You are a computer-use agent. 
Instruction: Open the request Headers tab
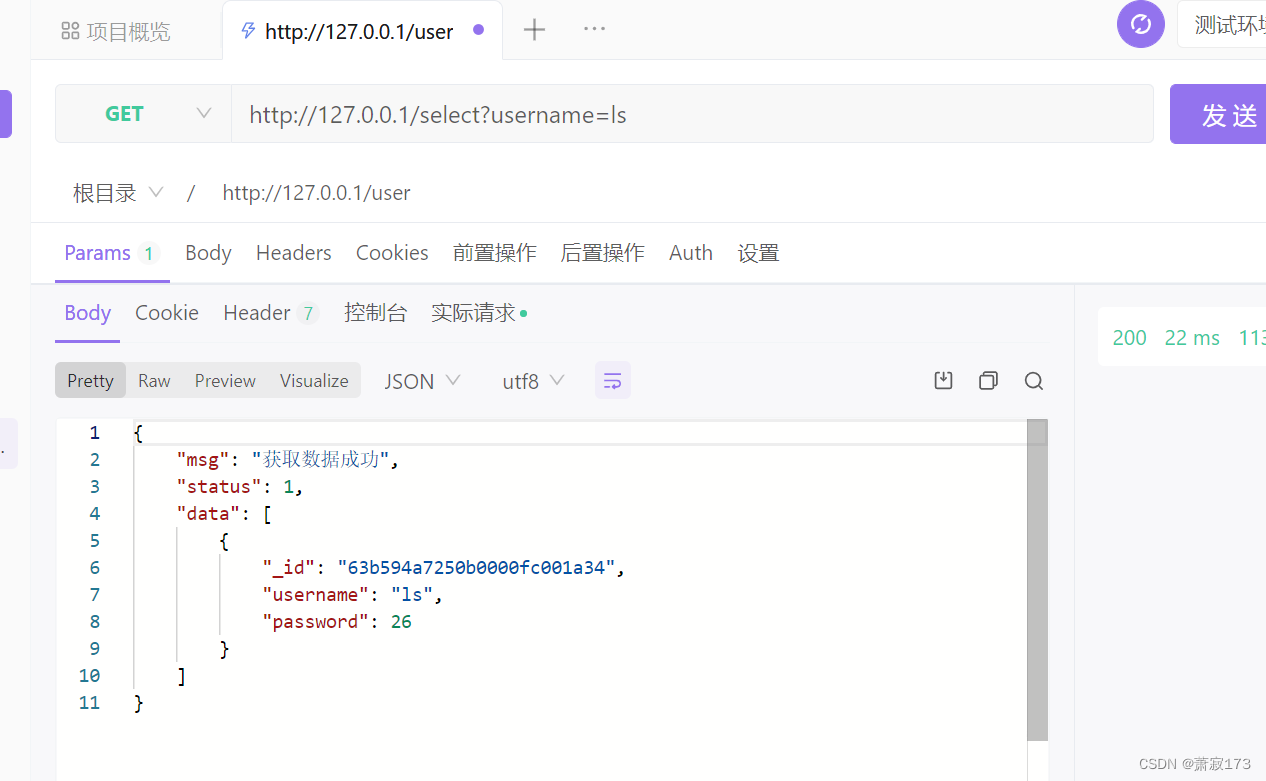(293, 253)
